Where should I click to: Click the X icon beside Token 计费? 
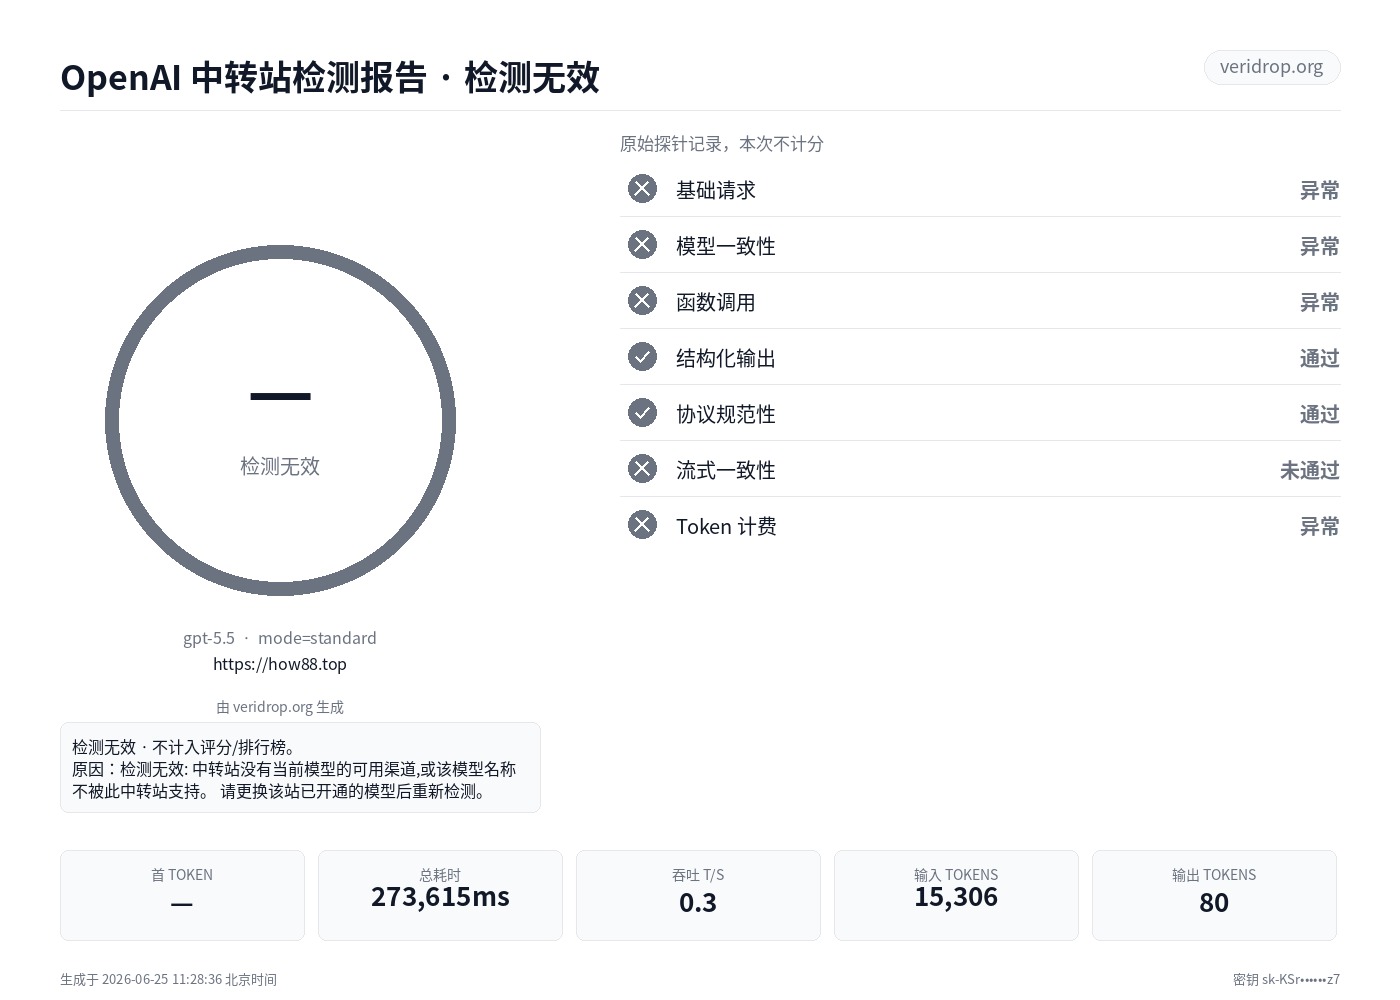(x=642, y=525)
